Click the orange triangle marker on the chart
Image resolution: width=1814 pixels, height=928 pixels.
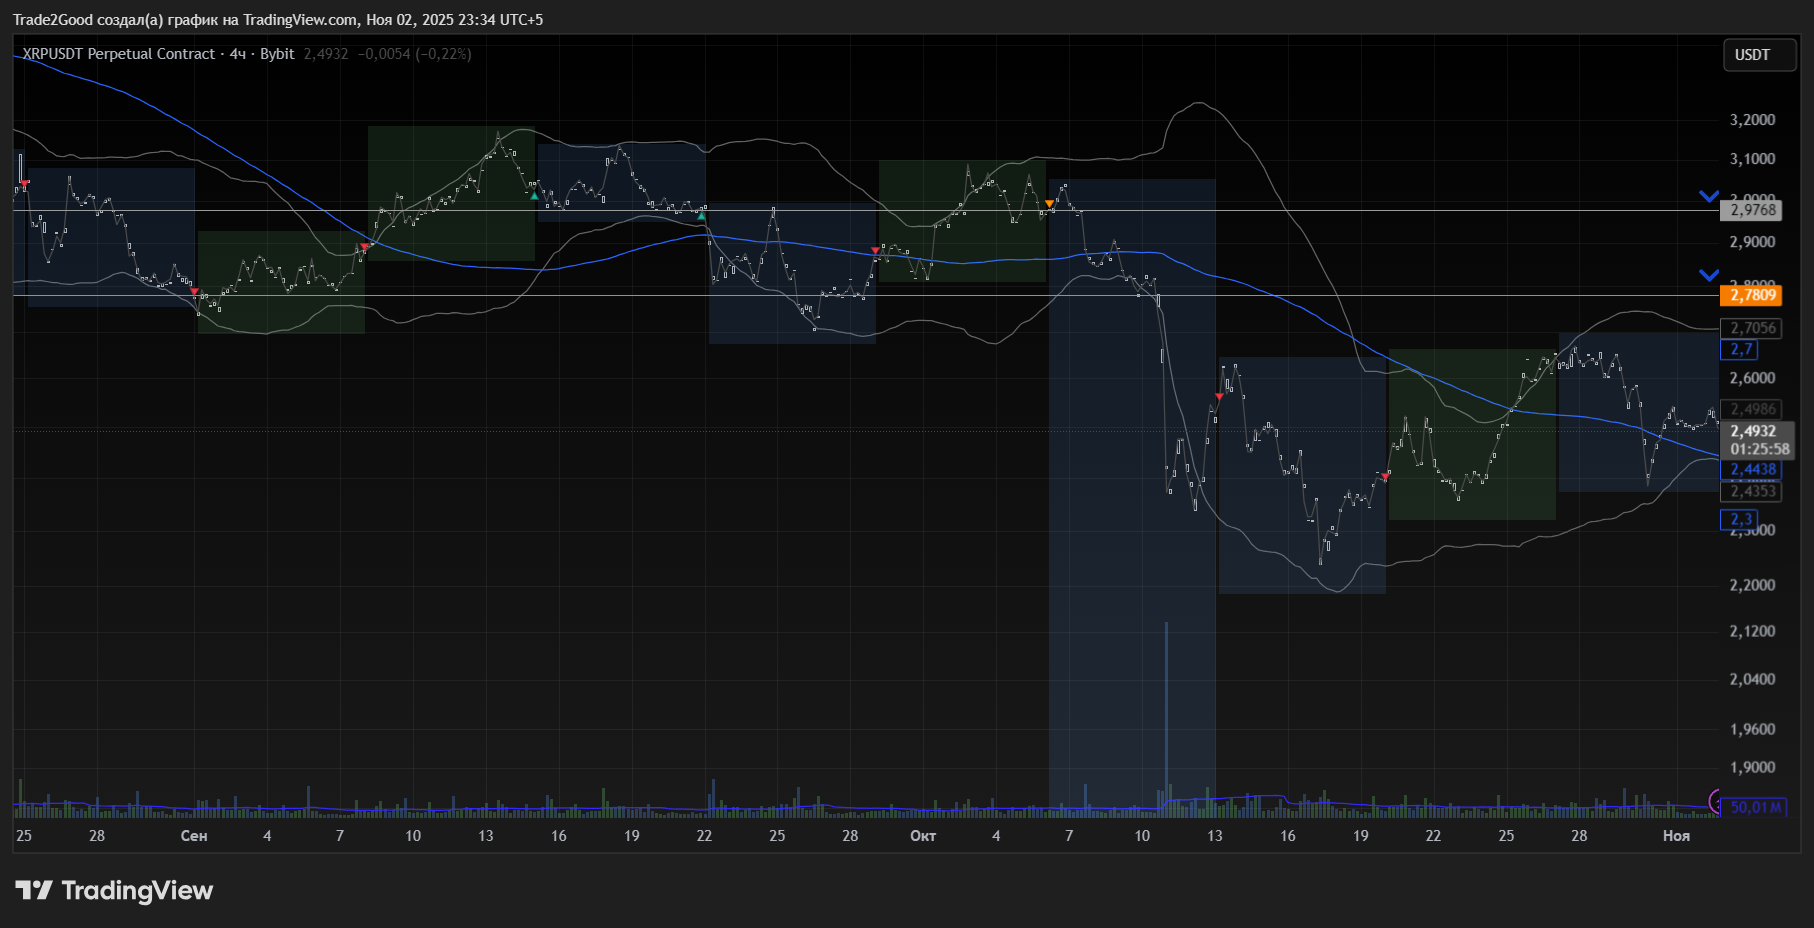[x=1049, y=204]
